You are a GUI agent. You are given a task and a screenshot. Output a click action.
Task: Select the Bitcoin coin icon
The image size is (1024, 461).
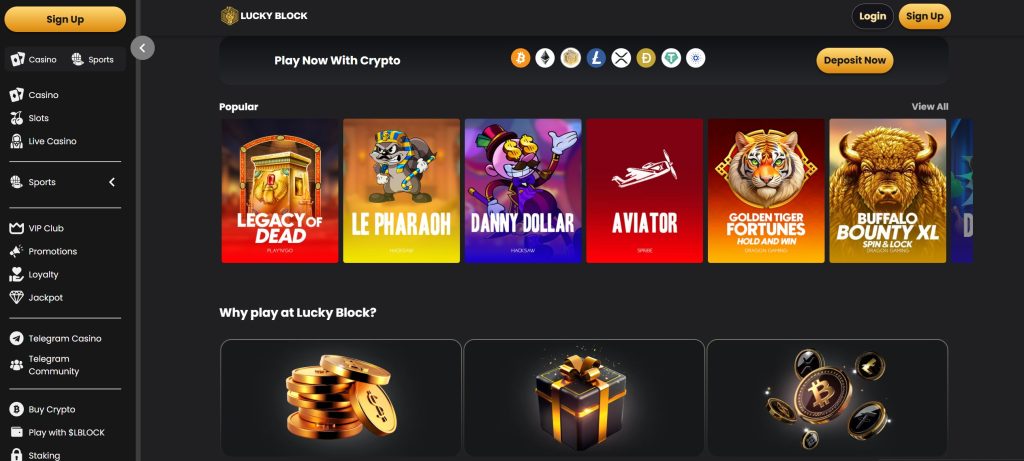[520, 59]
